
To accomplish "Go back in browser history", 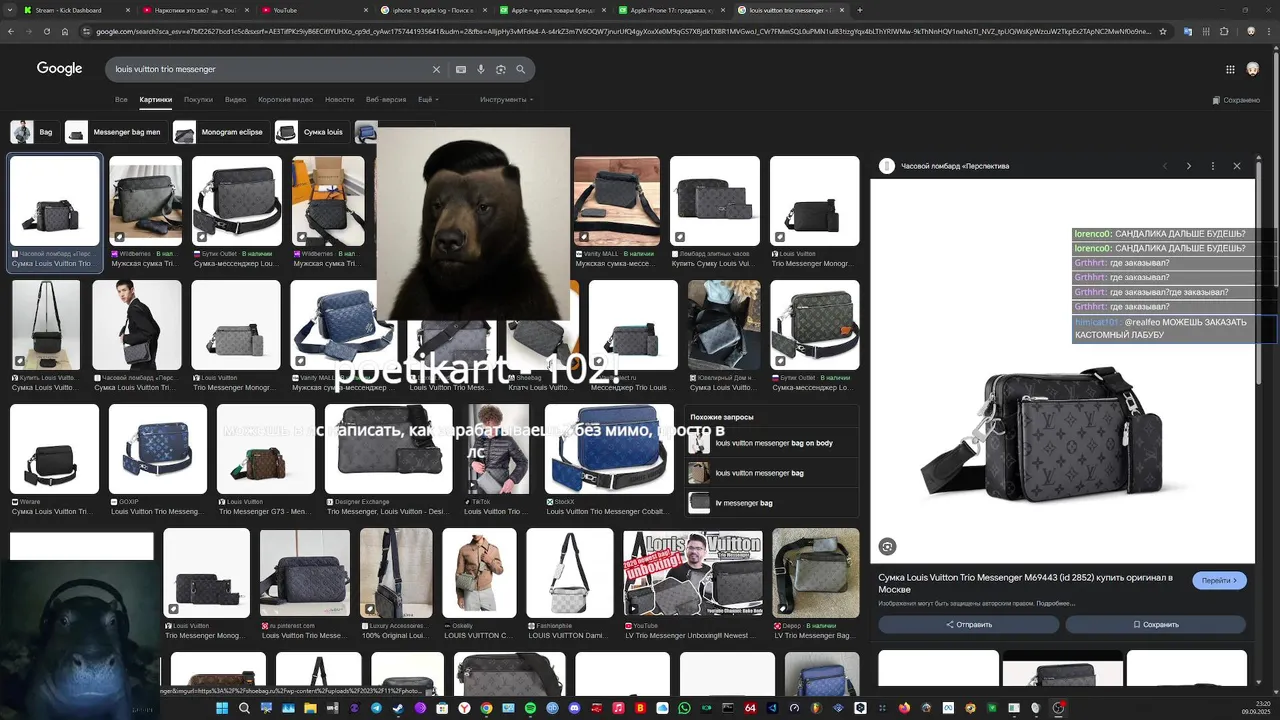I will click(11, 31).
